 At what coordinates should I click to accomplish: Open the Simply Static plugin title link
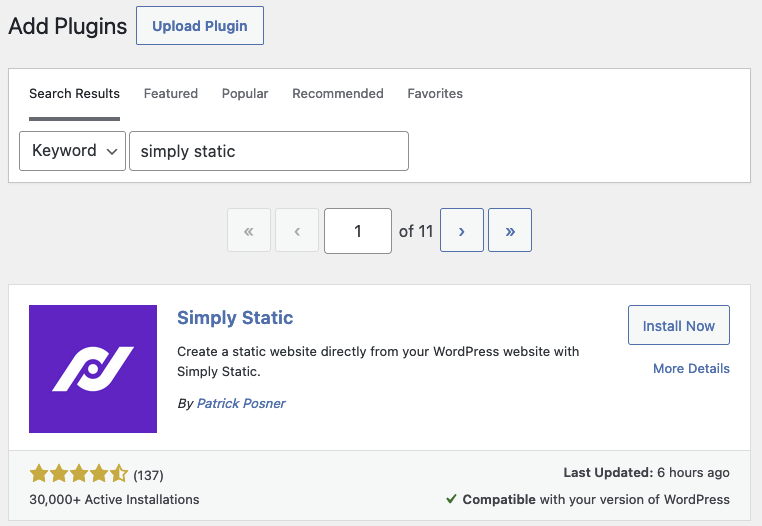[x=235, y=318]
